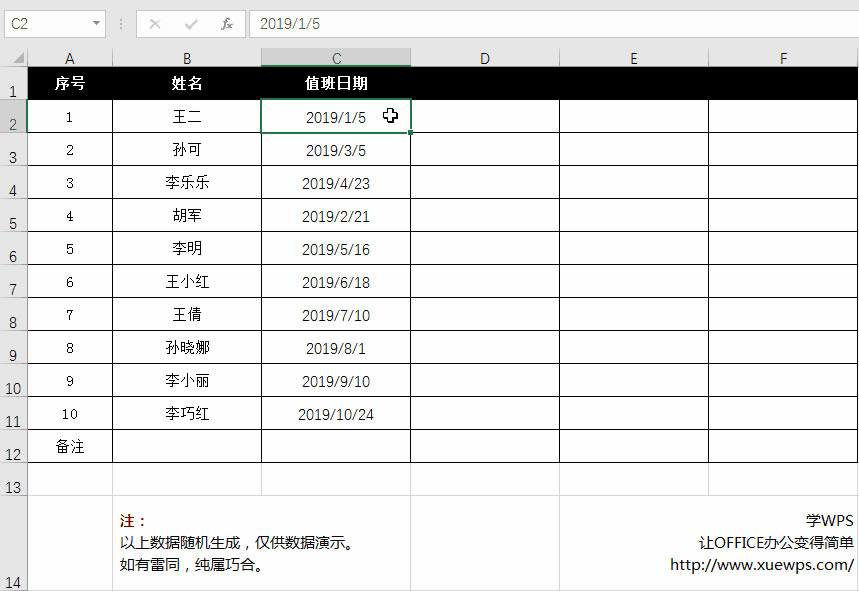Select column D header
Screen dimensions: 859x591
pyautogui.click(x=484, y=57)
